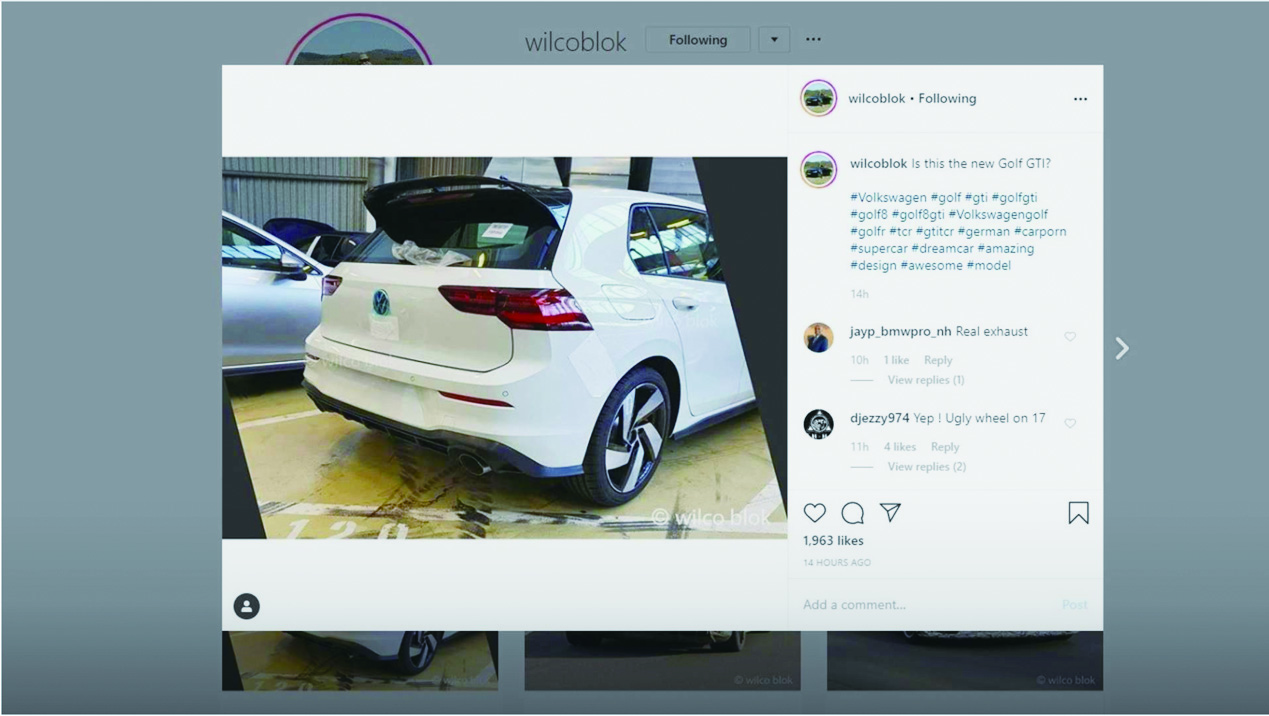Open the #Volkswagen hashtag
Image resolution: width=1269 pixels, height=716 pixels.
(x=888, y=198)
